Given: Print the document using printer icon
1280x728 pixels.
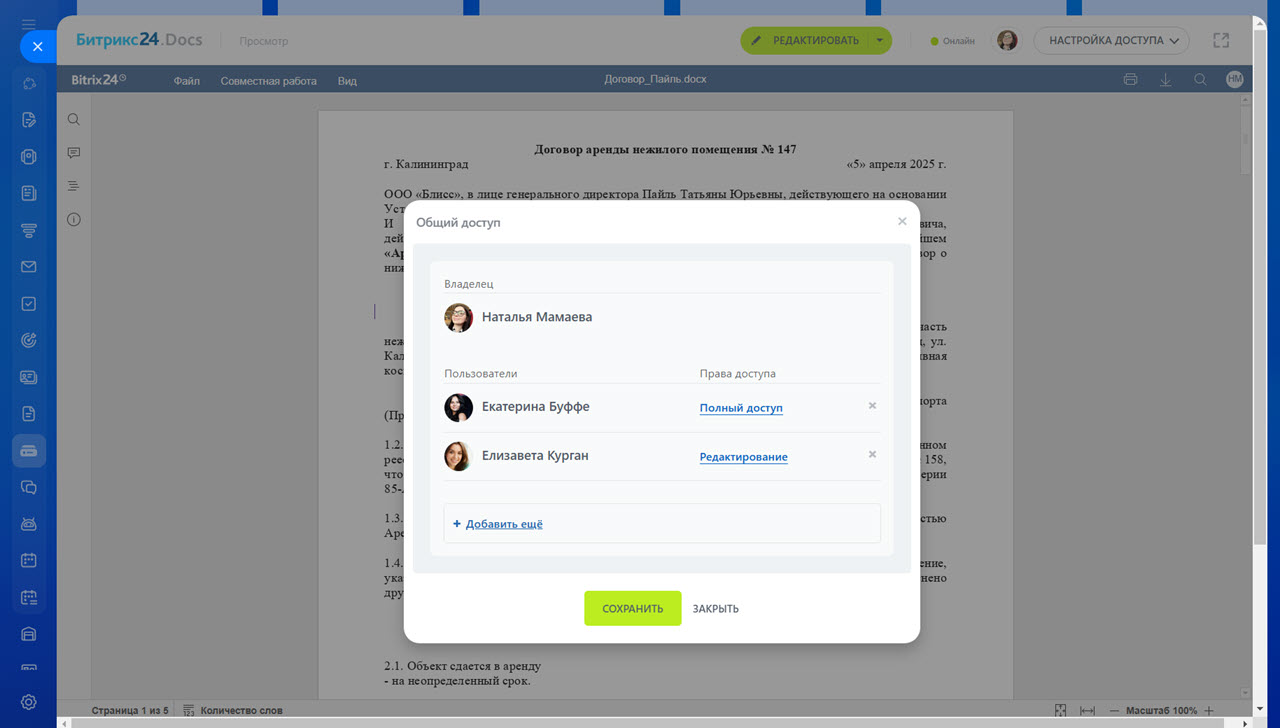Looking at the screenshot, I should pos(1130,80).
